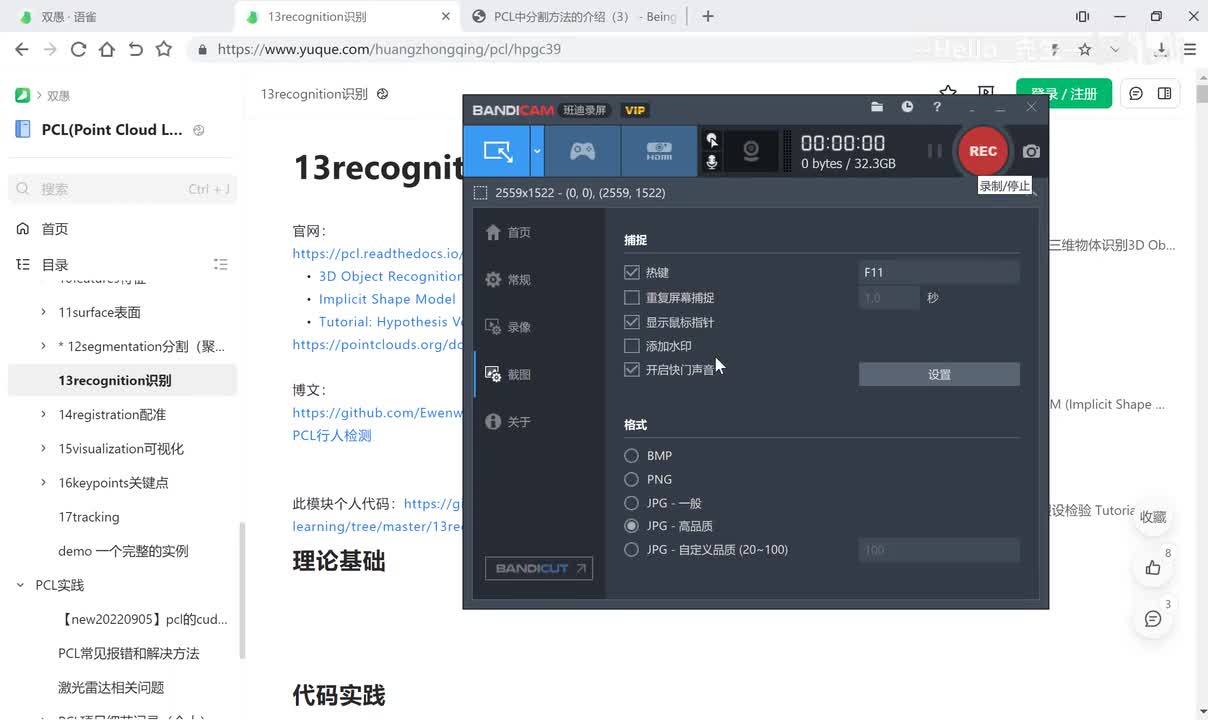
Task: Toggle the microphone icon in Bandicam
Action: pos(712,162)
